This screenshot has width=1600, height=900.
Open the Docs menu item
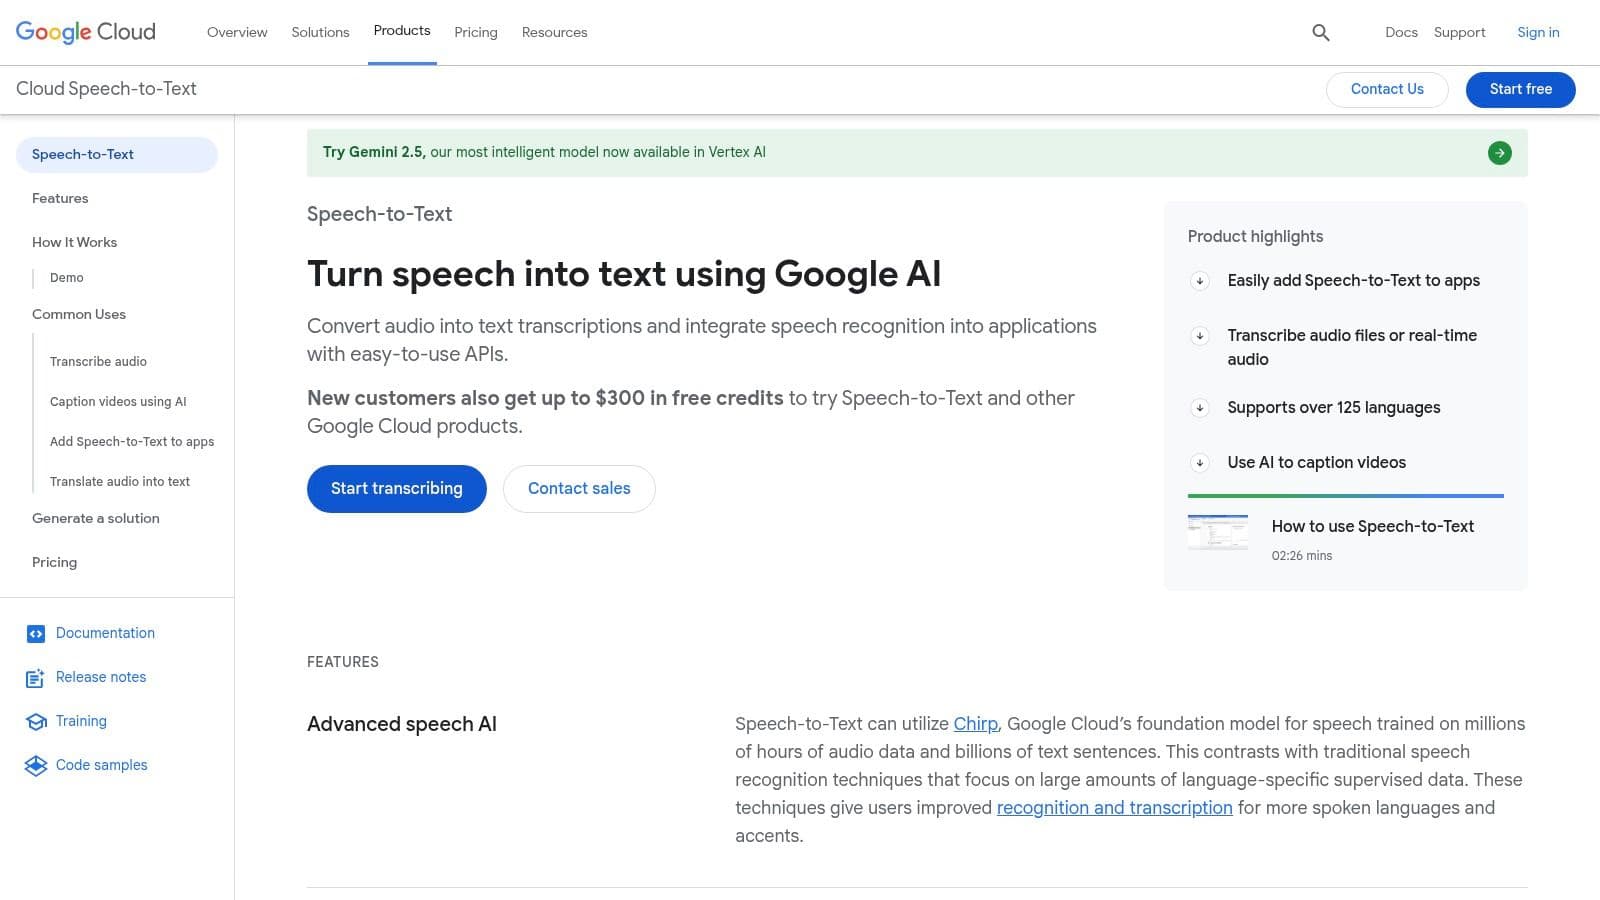point(1401,32)
